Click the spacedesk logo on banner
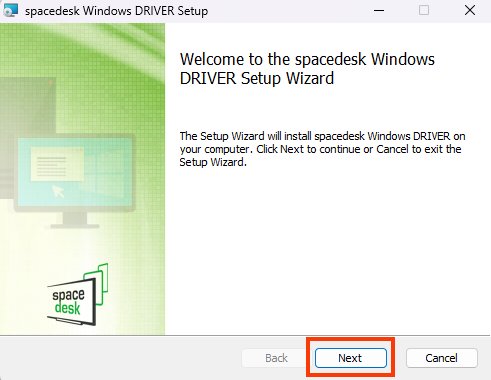This screenshot has height=380, width=491. [78, 295]
